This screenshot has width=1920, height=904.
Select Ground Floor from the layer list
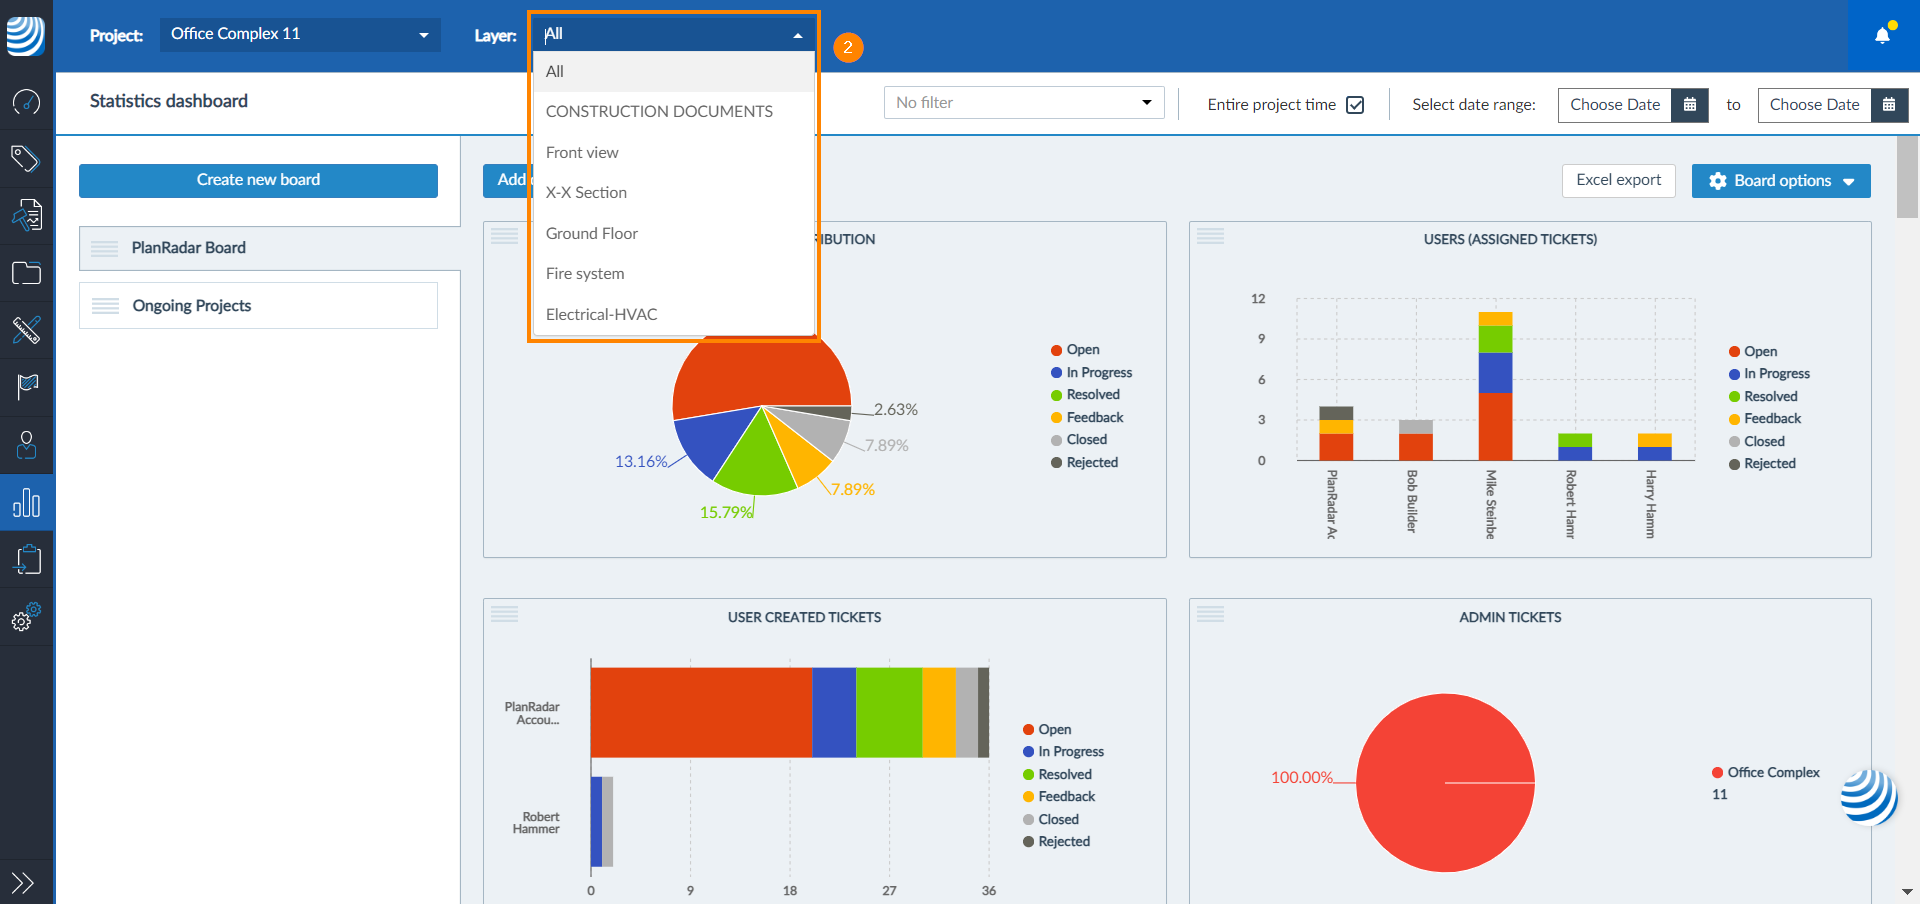click(592, 233)
